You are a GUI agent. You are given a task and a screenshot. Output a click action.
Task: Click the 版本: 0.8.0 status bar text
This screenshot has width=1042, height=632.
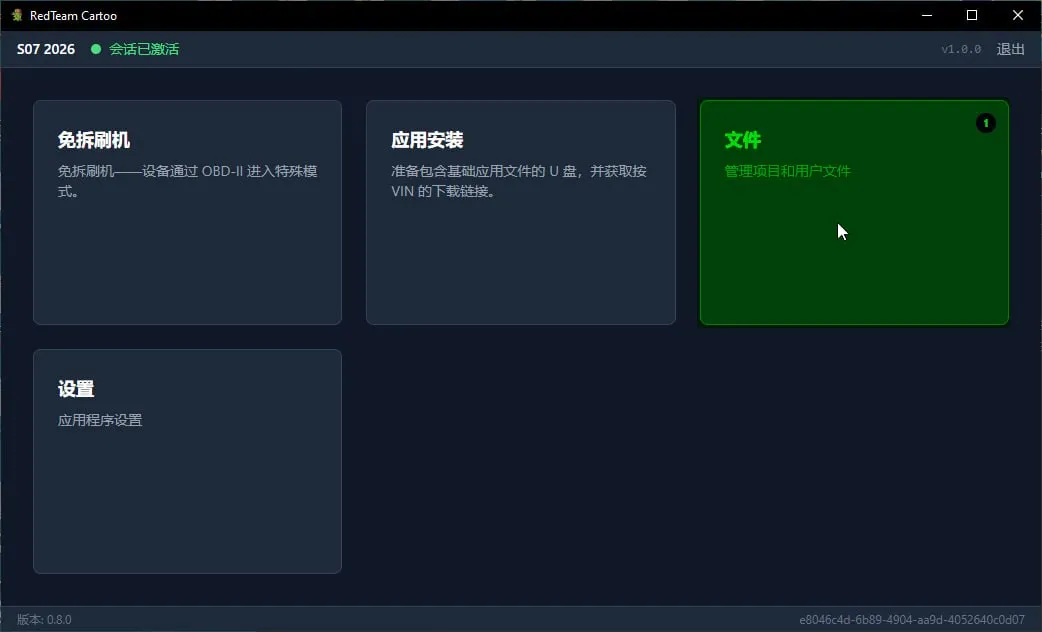44,619
